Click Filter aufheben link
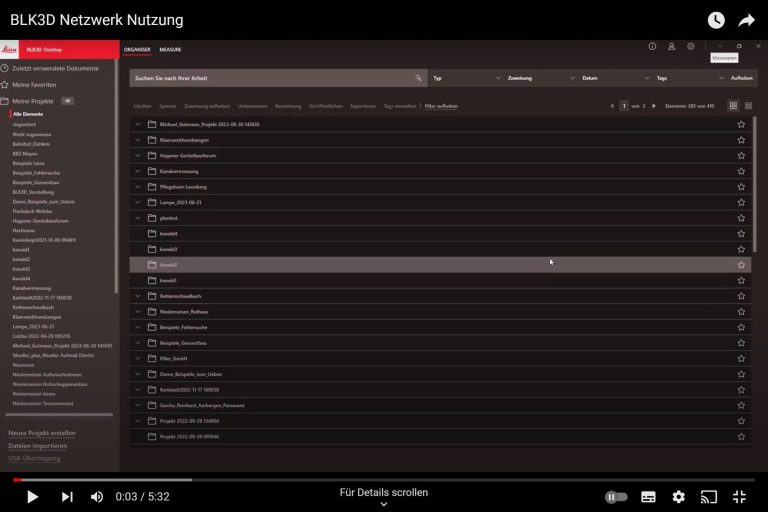Image resolution: width=768 pixels, height=512 pixels. pos(441,106)
